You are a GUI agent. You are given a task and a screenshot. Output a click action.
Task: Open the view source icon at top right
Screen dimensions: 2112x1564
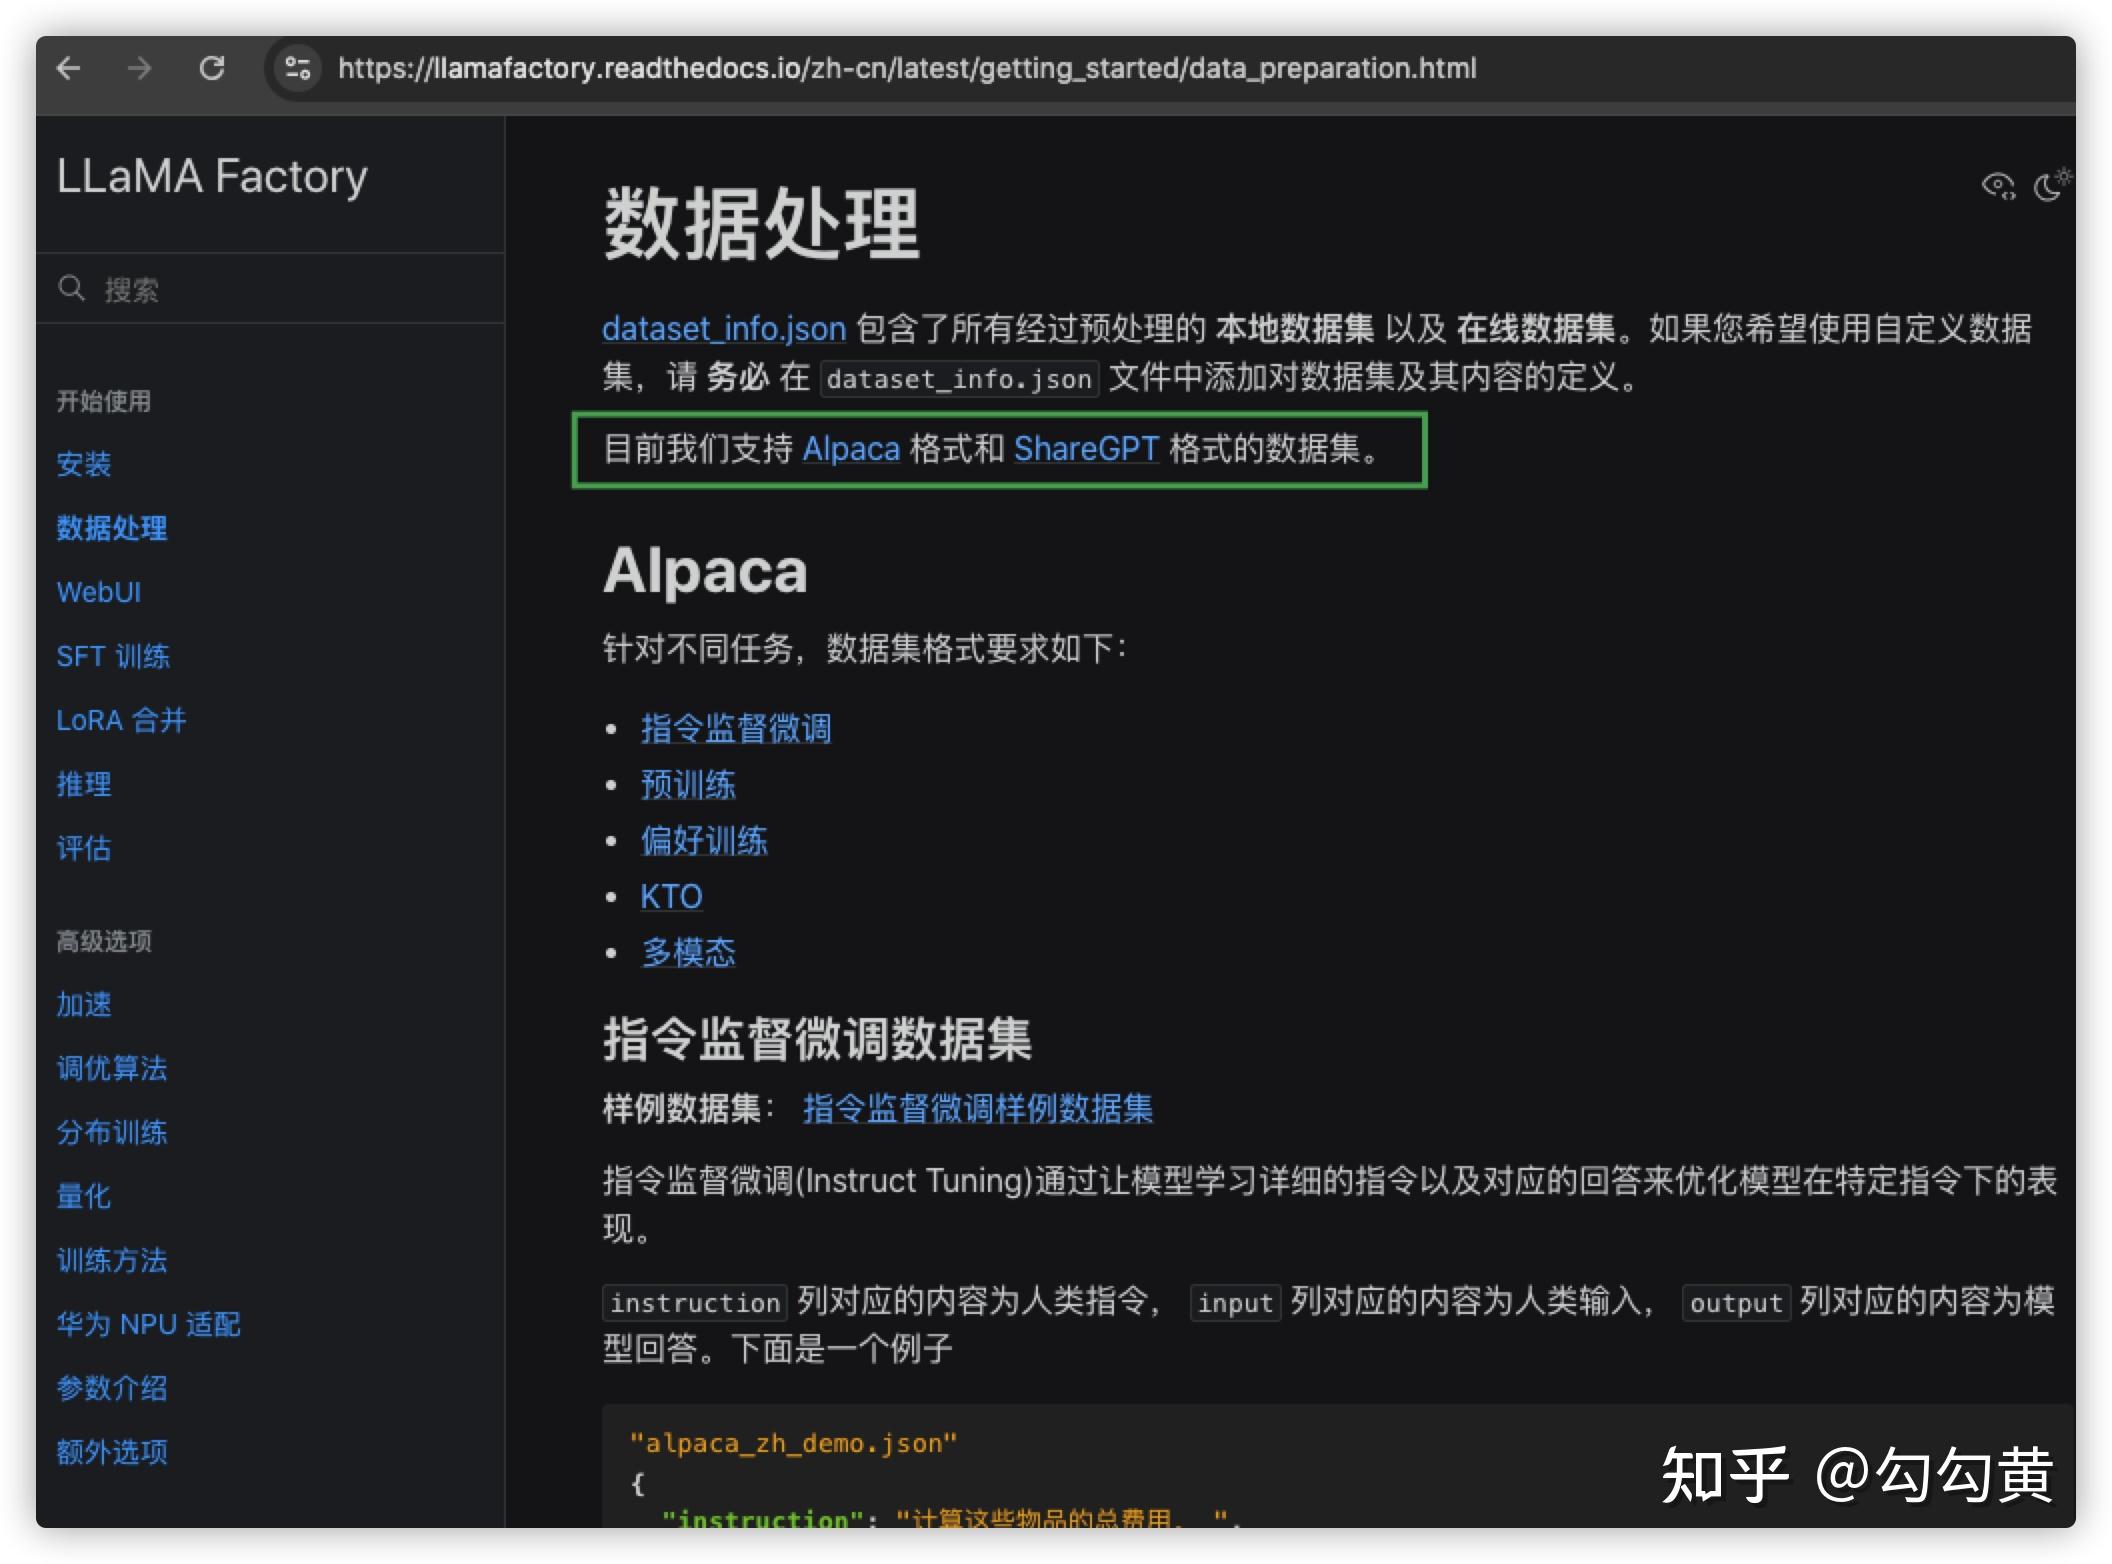coord(1996,185)
